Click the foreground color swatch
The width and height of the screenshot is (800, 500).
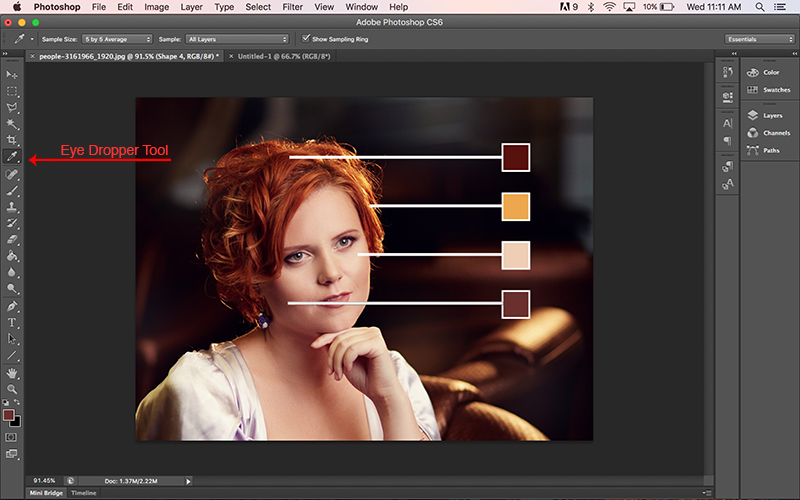(x=8, y=414)
